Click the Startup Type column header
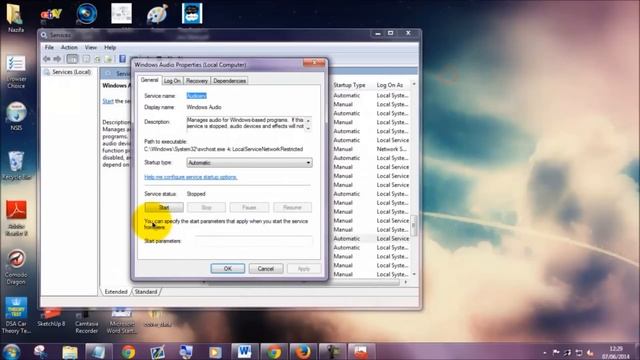The width and height of the screenshot is (640, 360). click(x=349, y=85)
